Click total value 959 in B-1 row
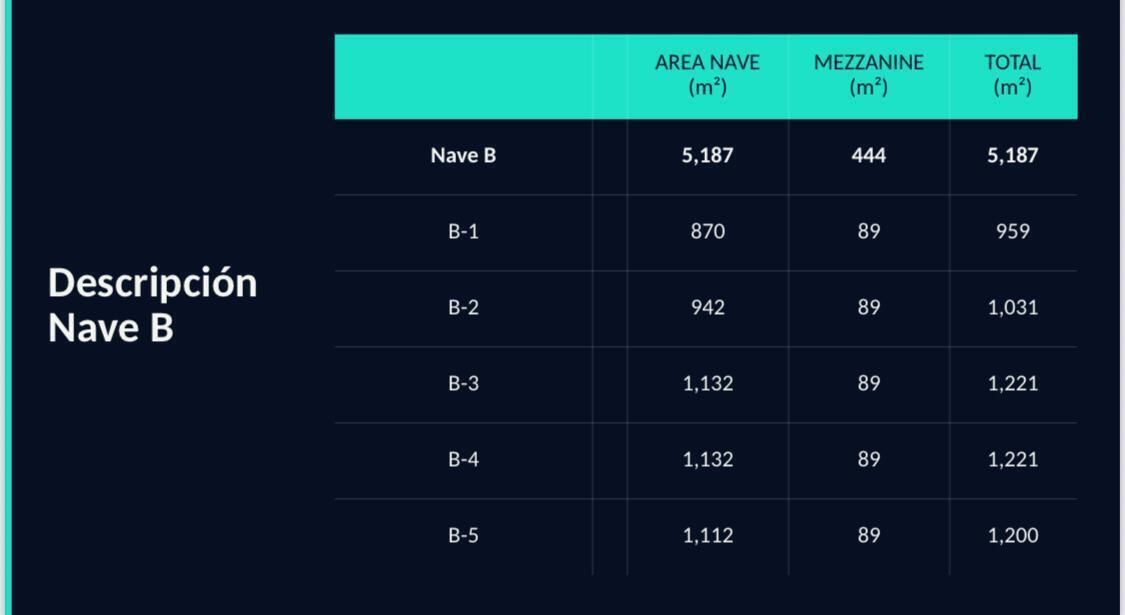Image resolution: width=1125 pixels, height=615 pixels. click(x=1012, y=231)
